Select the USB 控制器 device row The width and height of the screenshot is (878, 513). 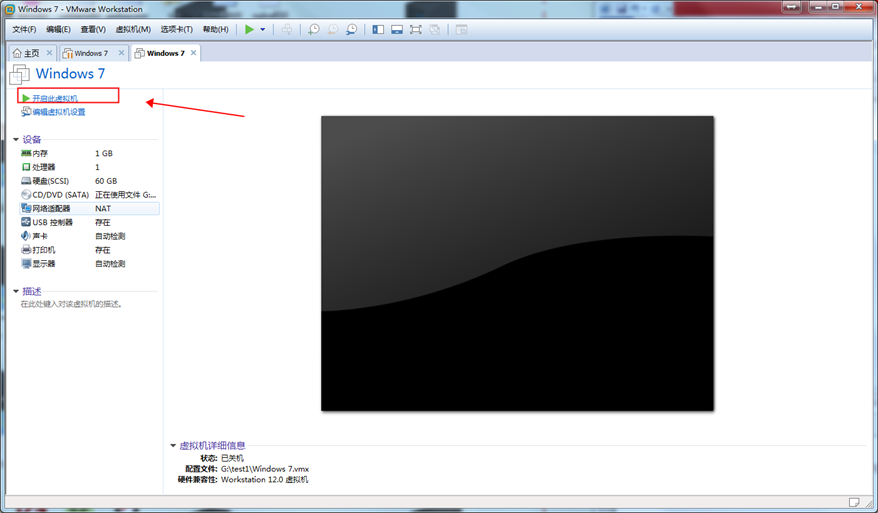point(89,222)
